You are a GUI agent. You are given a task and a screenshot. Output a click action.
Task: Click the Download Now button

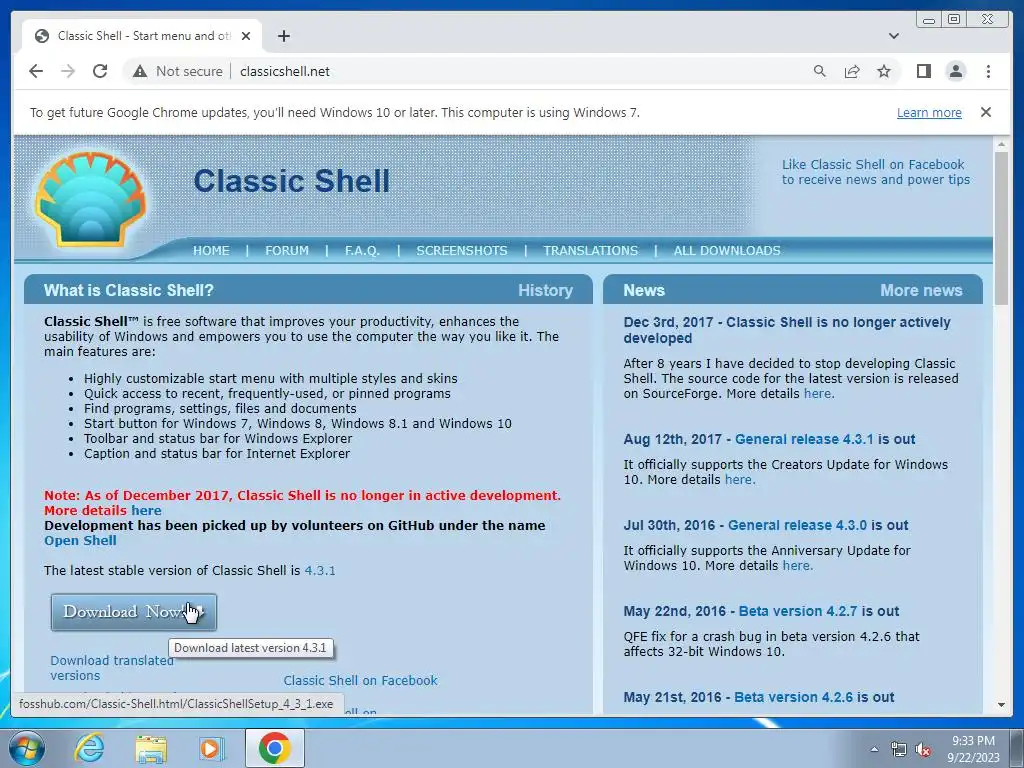coord(134,612)
